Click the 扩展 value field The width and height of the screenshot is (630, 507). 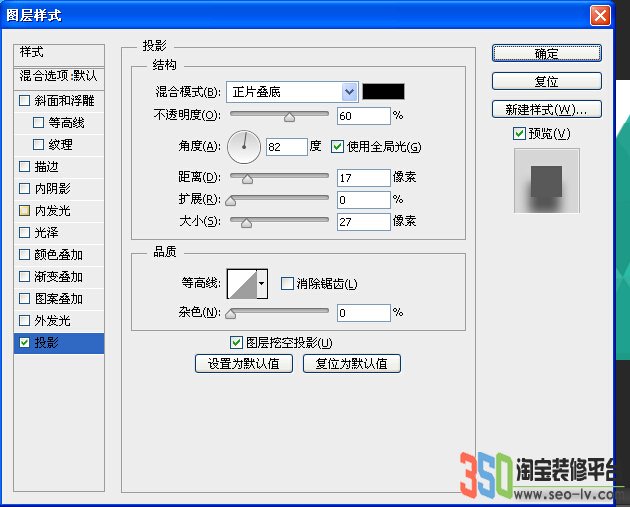(364, 200)
